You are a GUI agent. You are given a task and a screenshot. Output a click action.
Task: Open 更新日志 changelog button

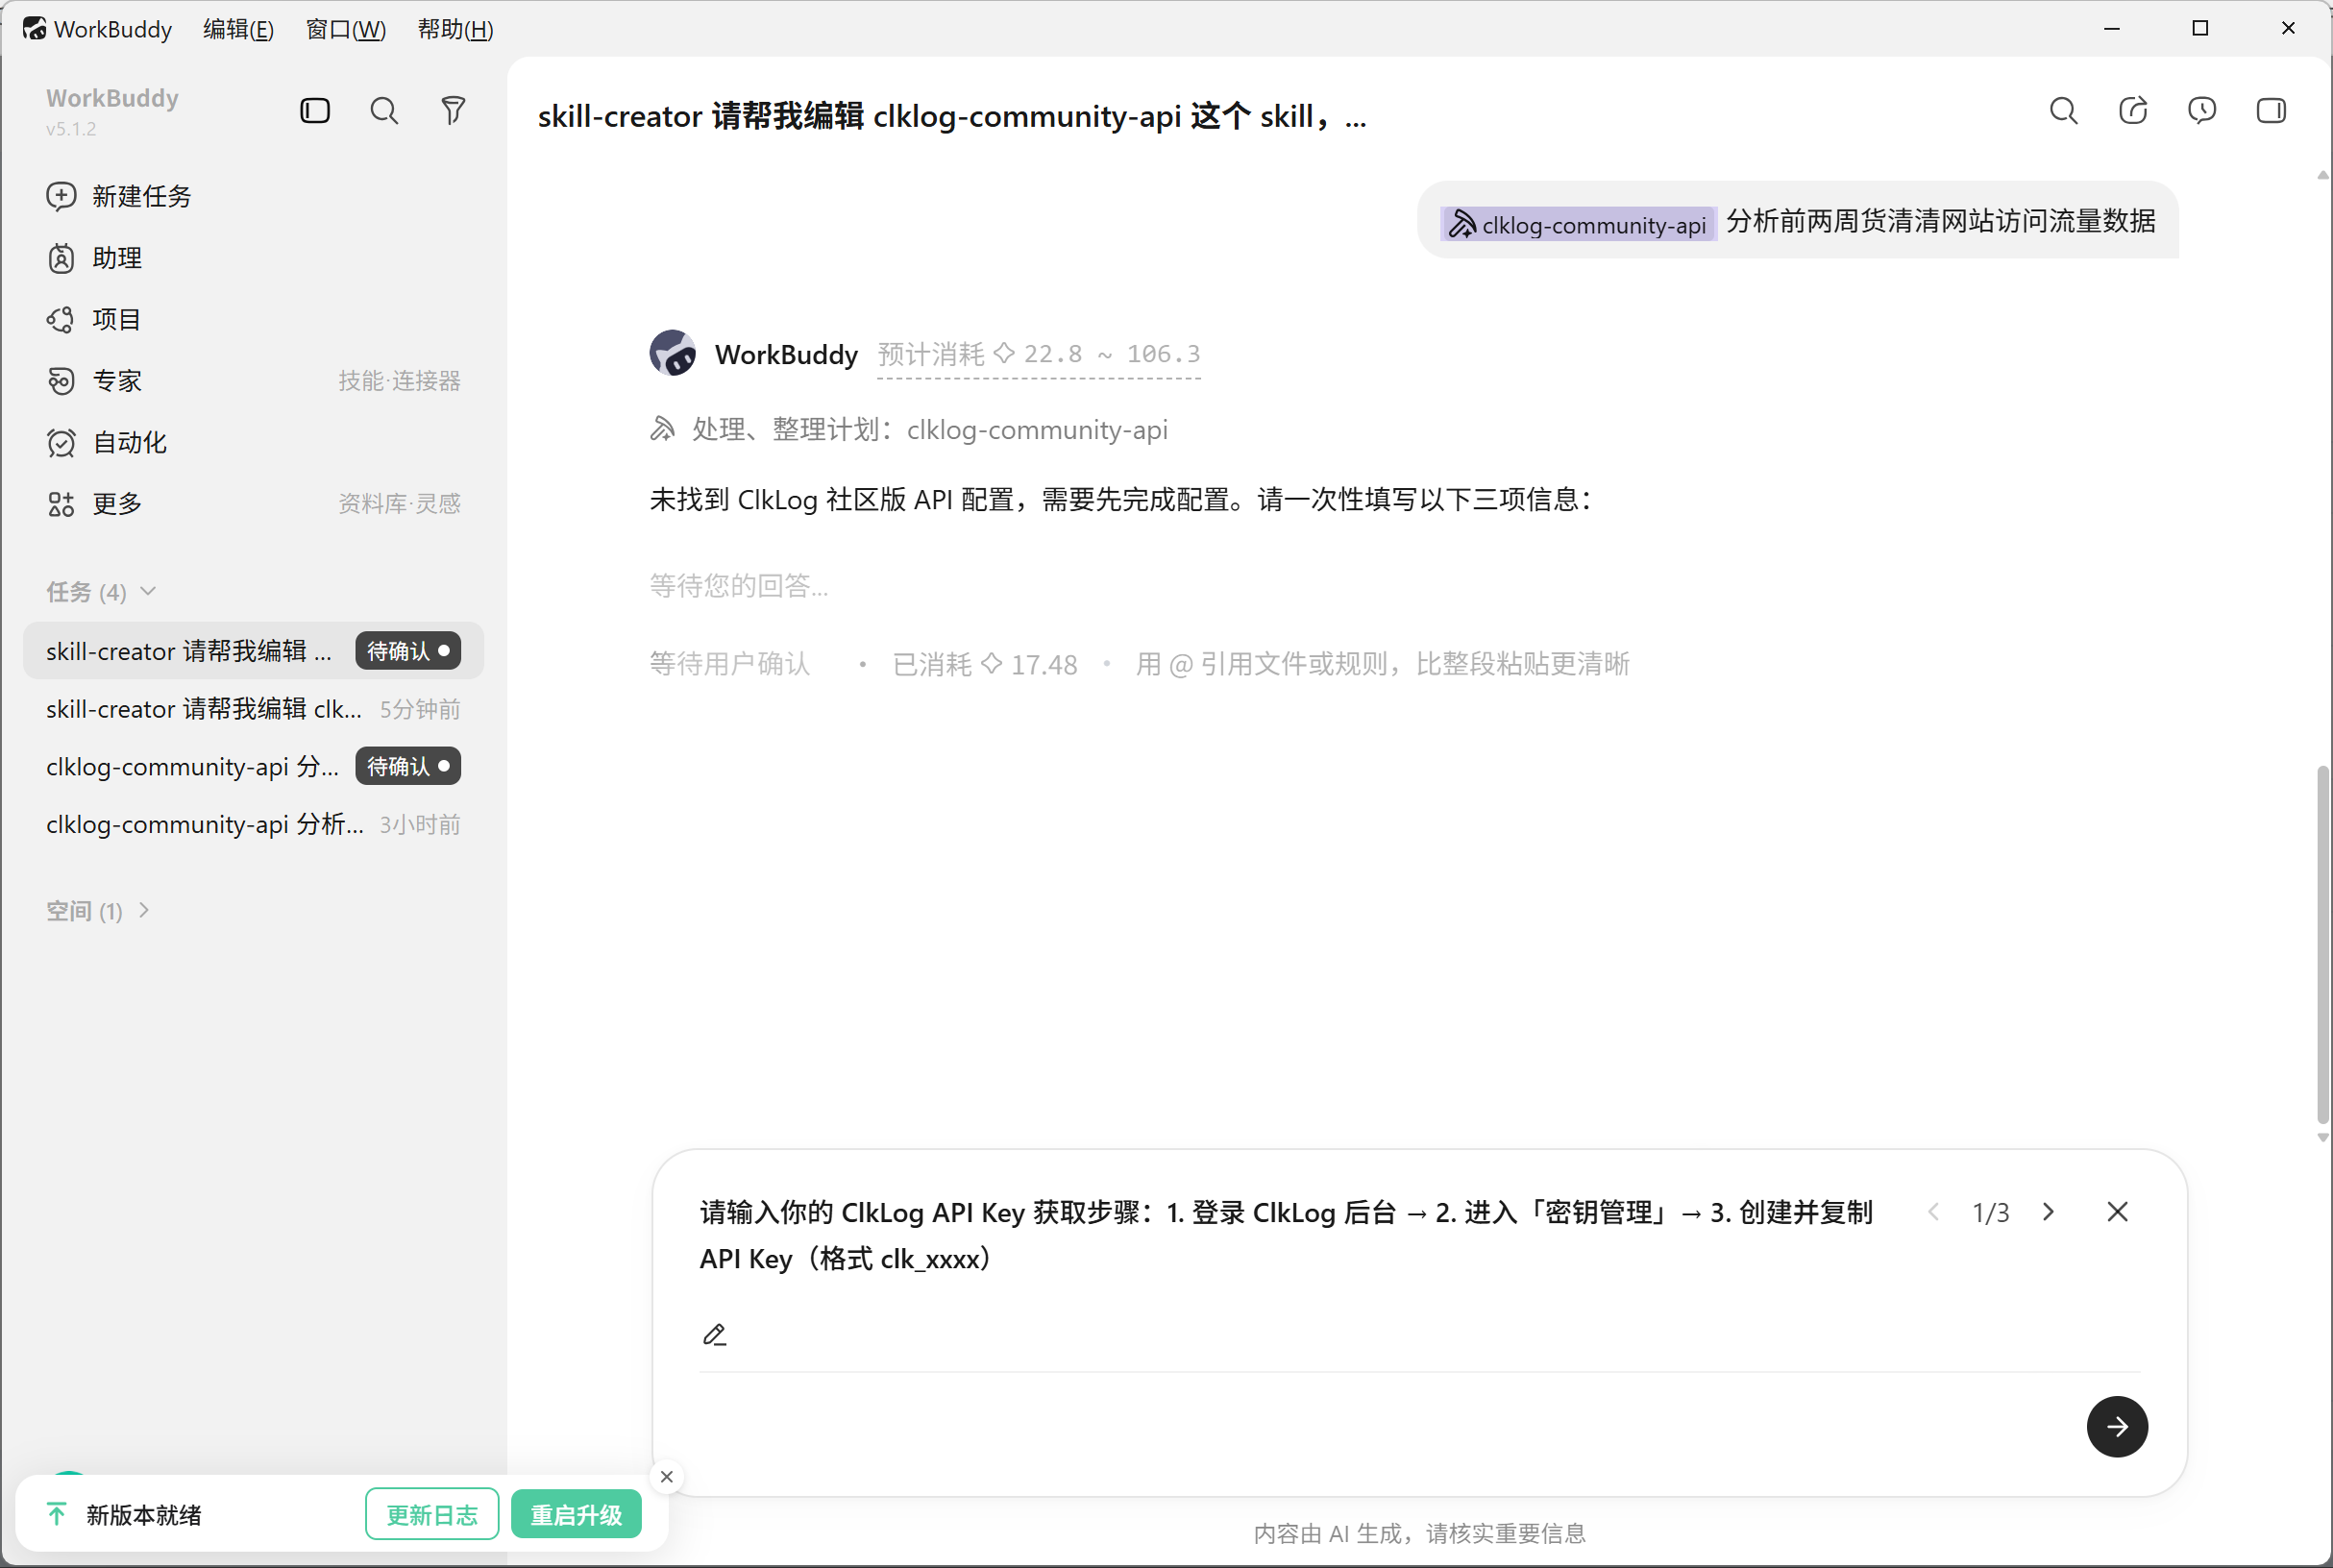[432, 1515]
